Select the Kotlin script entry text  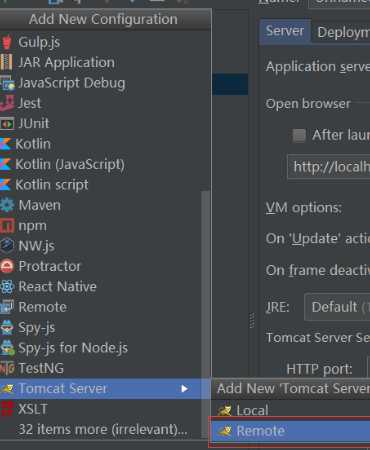52,185
